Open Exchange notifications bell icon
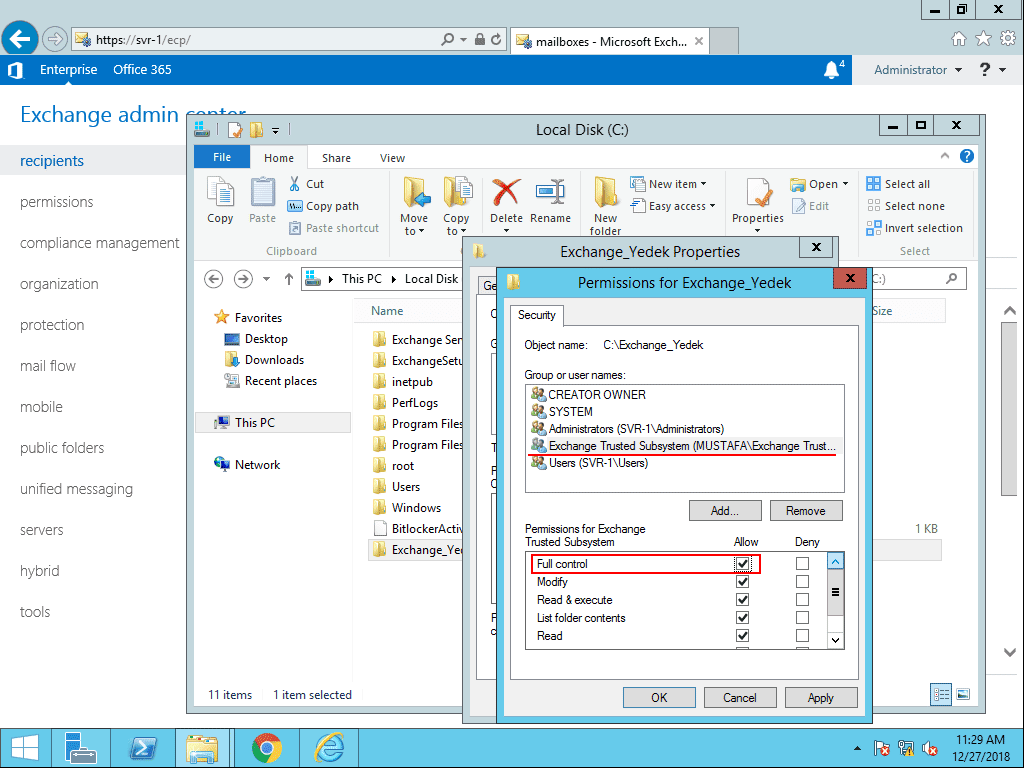This screenshot has width=1024, height=768. click(x=831, y=69)
